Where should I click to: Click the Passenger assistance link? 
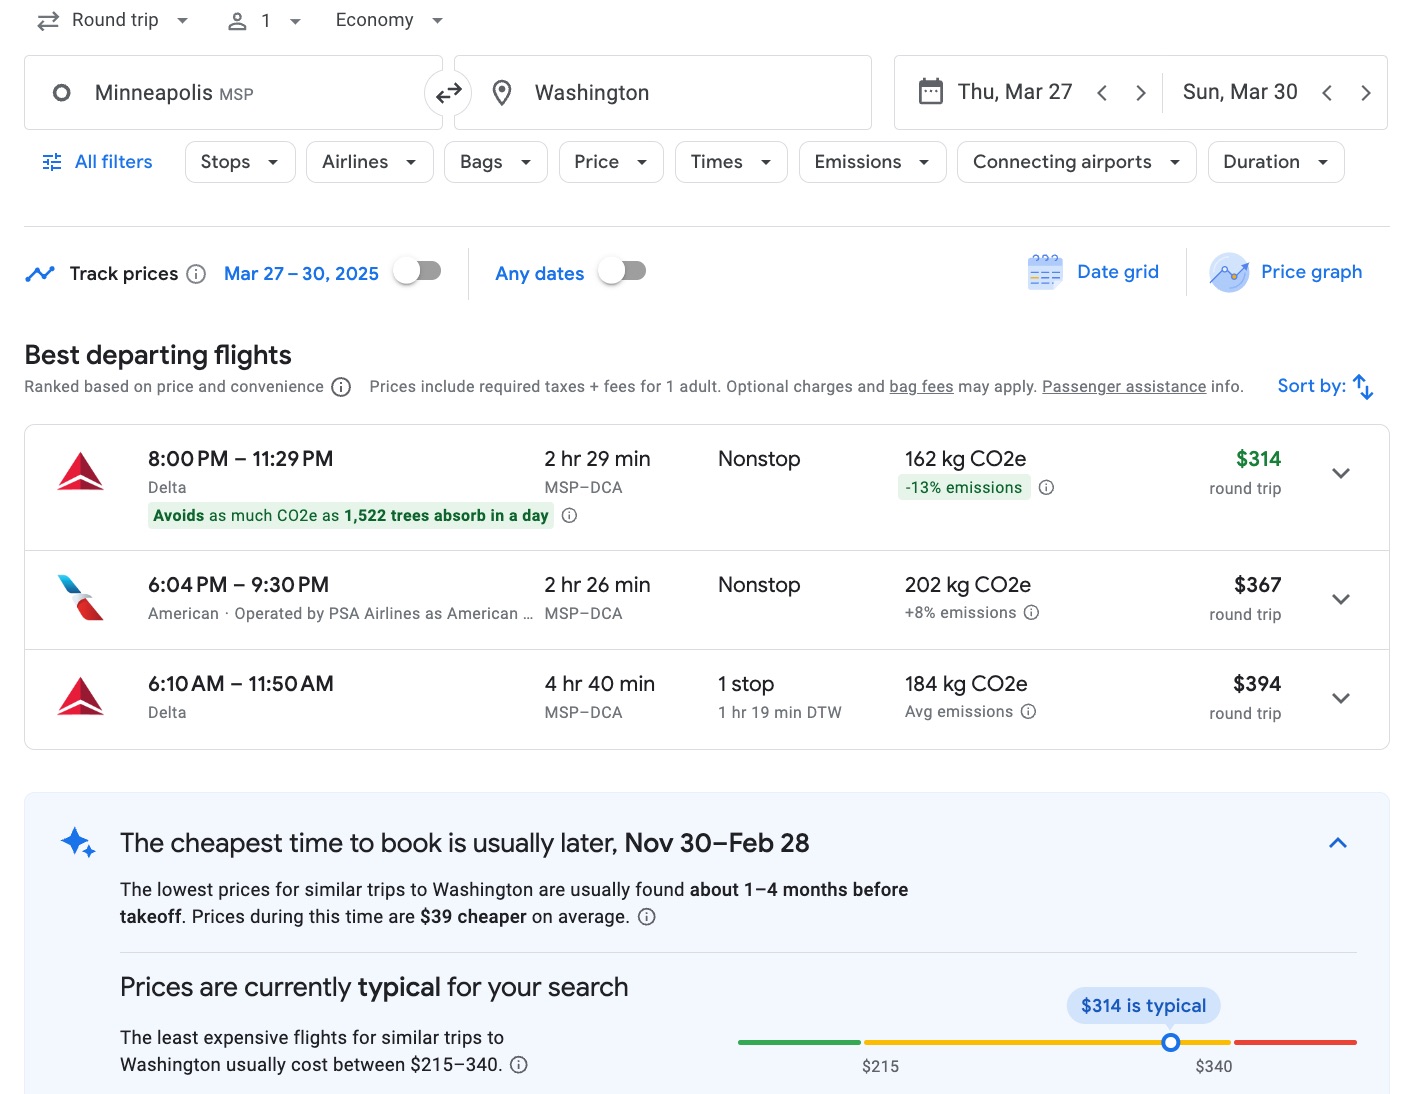click(x=1124, y=386)
